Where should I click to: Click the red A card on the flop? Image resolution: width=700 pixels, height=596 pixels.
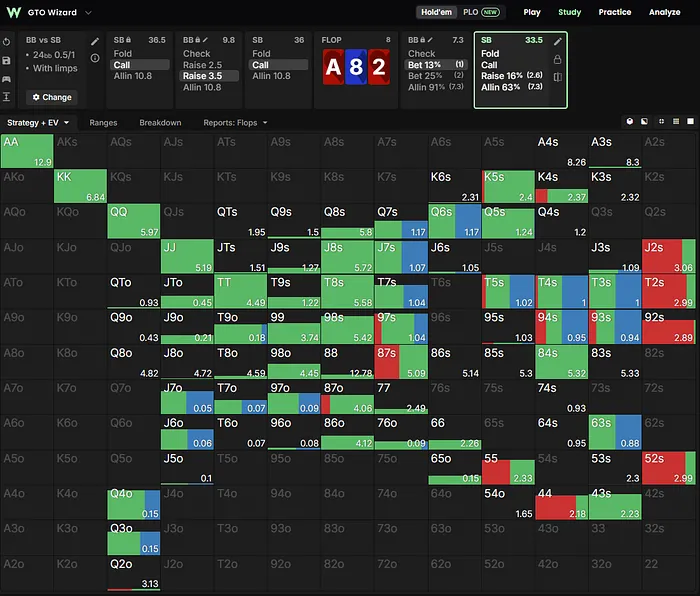tap(333, 67)
